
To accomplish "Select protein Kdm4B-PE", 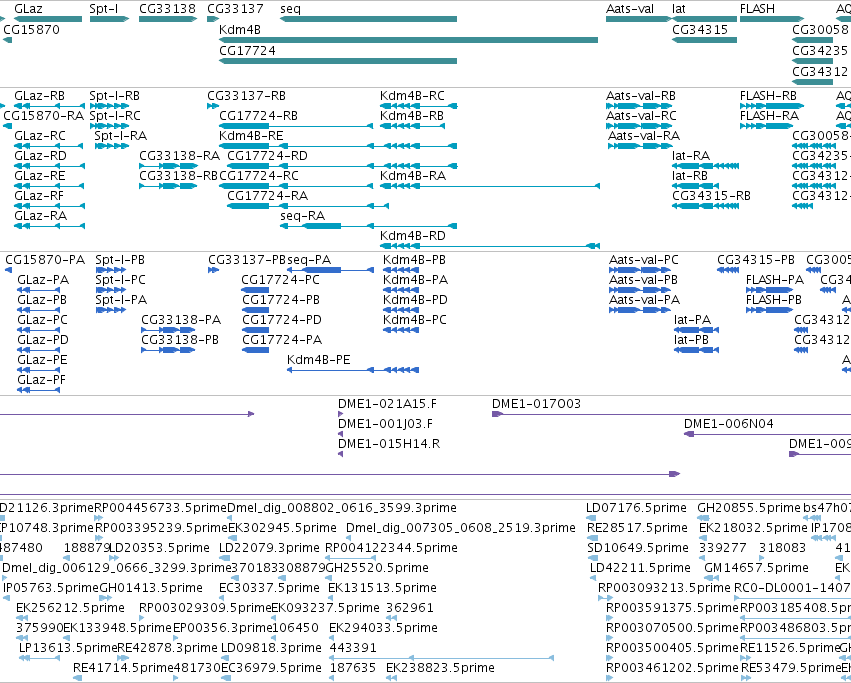I will [x=353, y=370].
